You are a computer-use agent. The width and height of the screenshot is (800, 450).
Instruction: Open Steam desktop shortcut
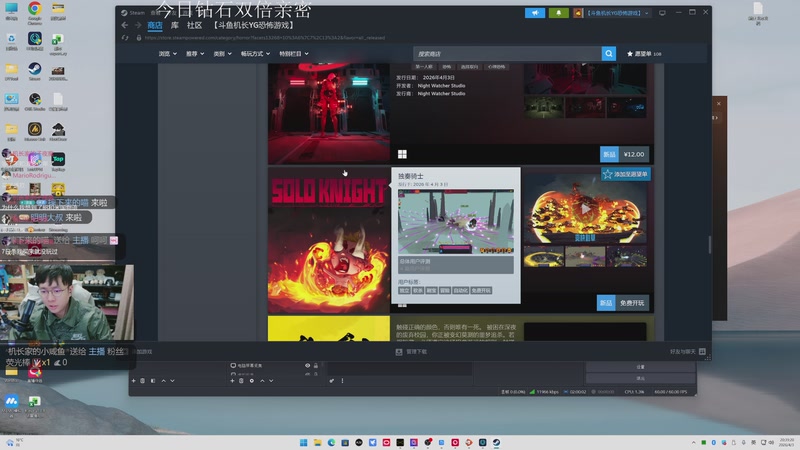click(x=35, y=71)
